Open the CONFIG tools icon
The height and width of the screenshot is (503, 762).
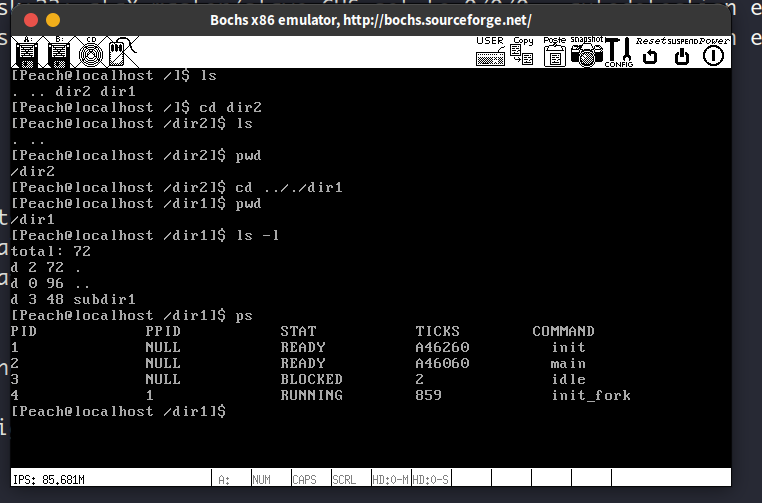(620, 53)
